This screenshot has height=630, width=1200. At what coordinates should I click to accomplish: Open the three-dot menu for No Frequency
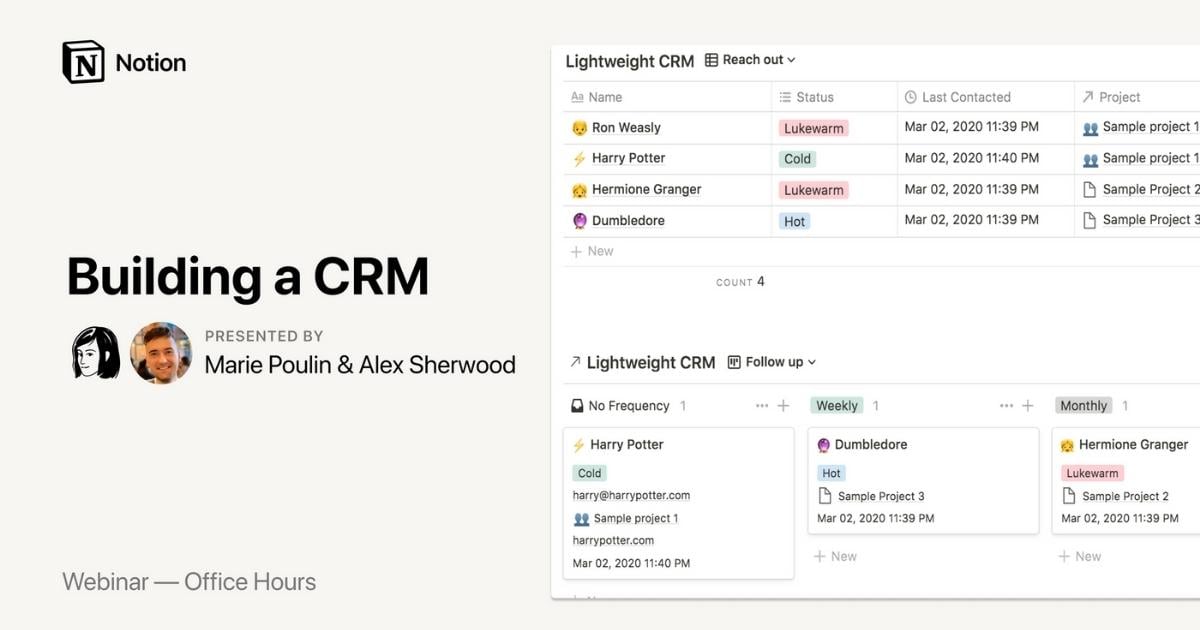click(762, 406)
